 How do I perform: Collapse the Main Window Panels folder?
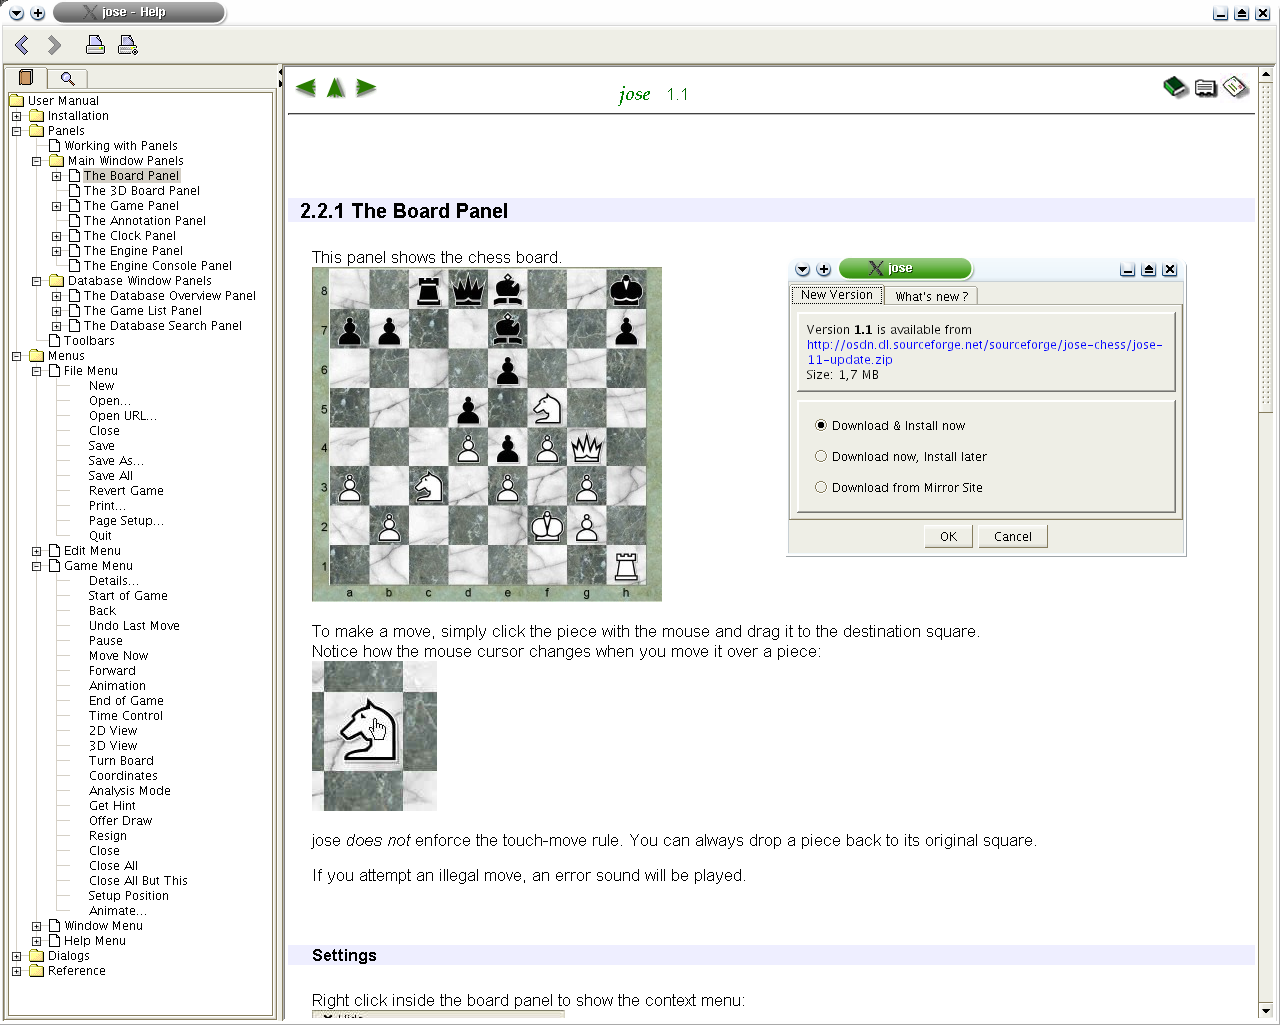coord(37,161)
